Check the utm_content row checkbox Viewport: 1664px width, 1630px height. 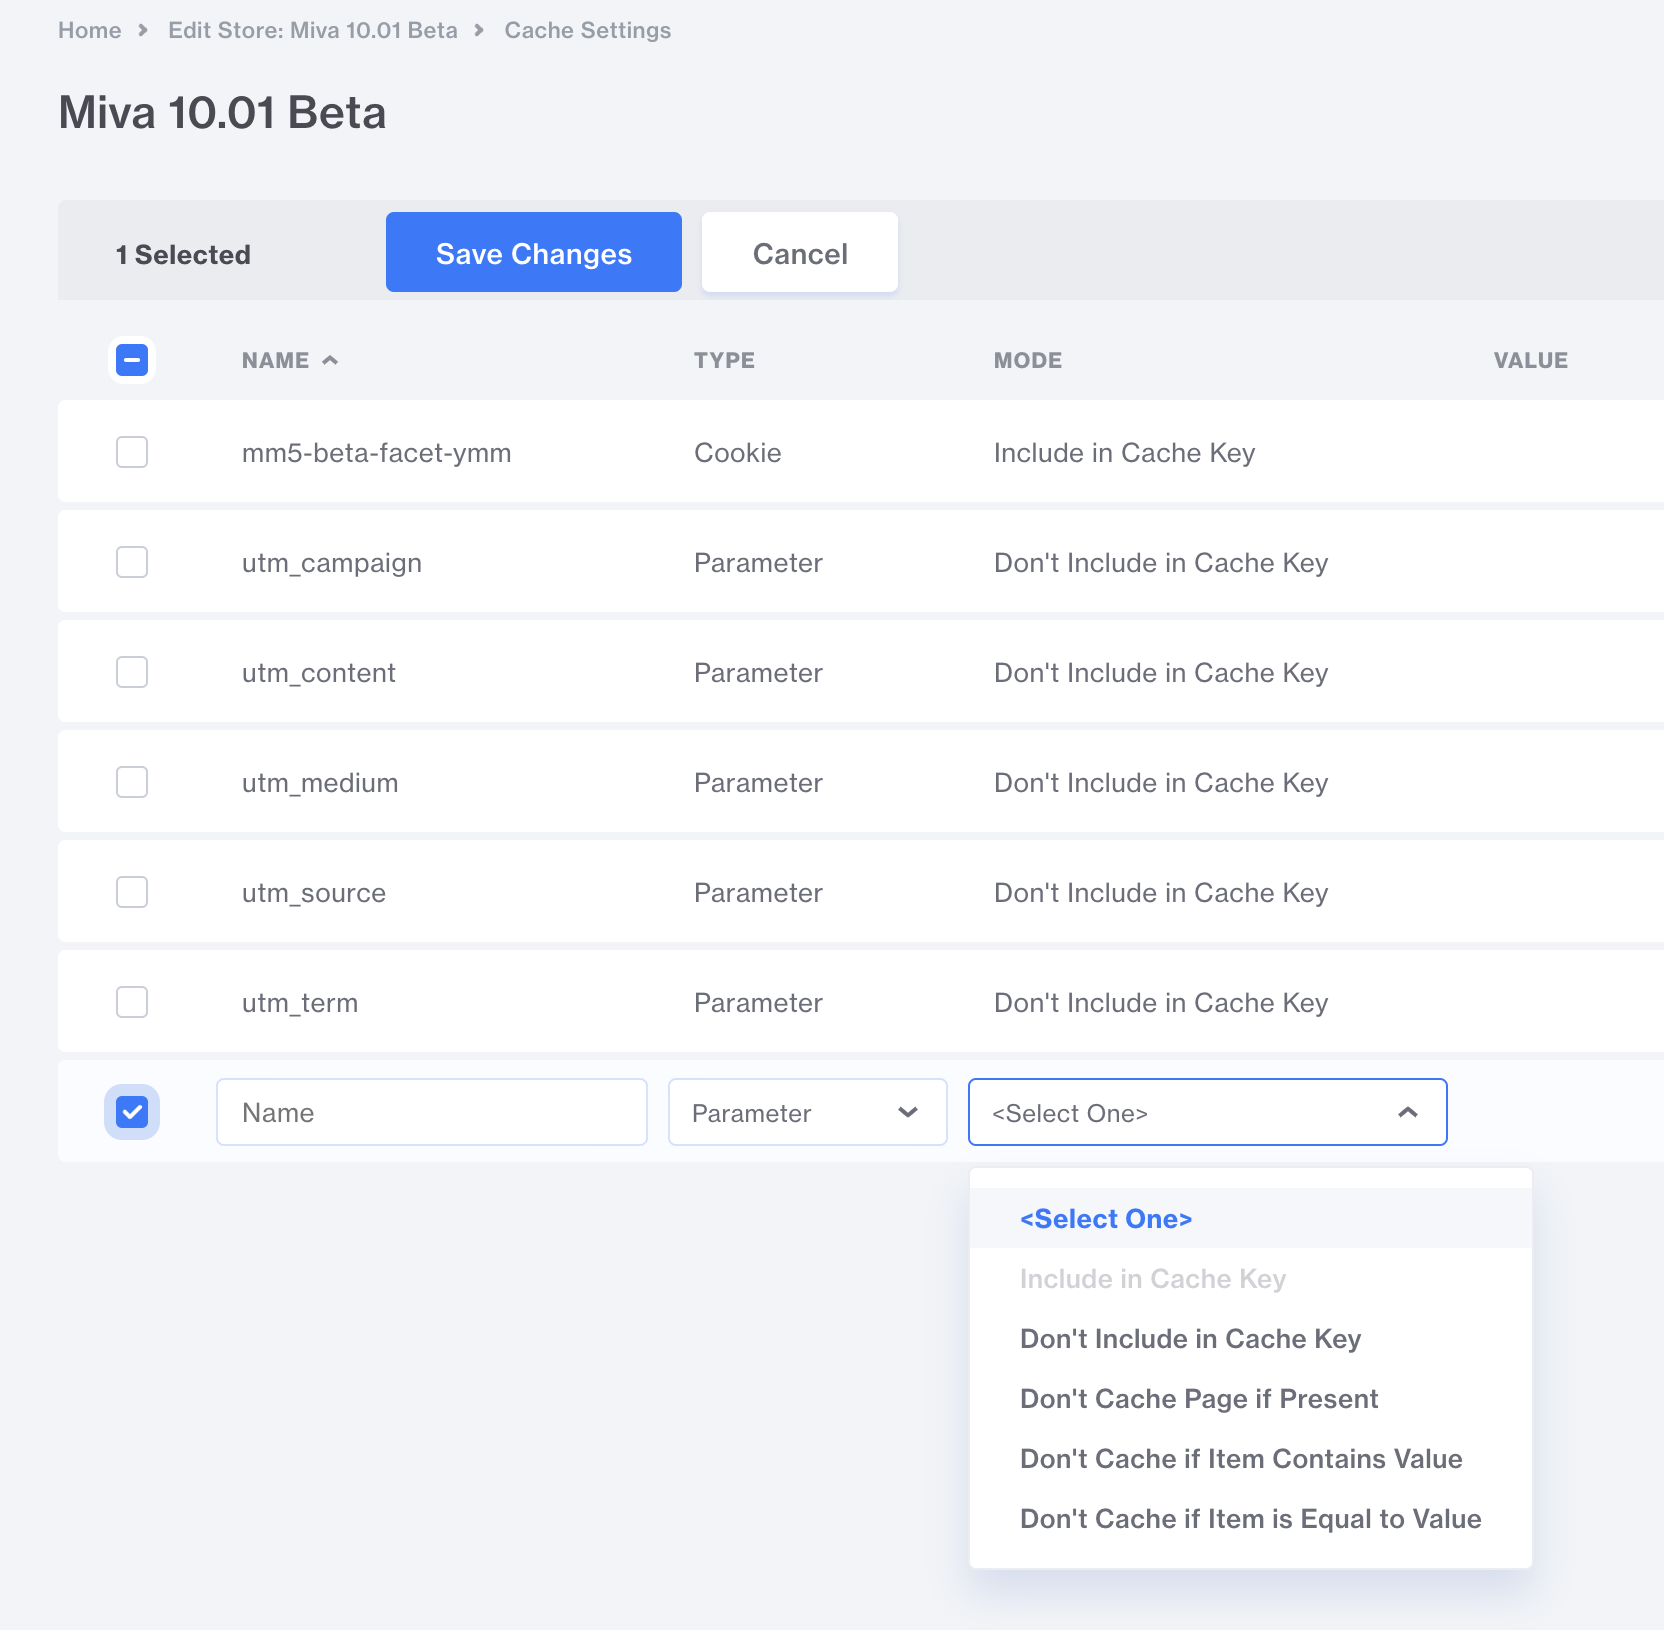pyautogui.click(x=132, y=672)
